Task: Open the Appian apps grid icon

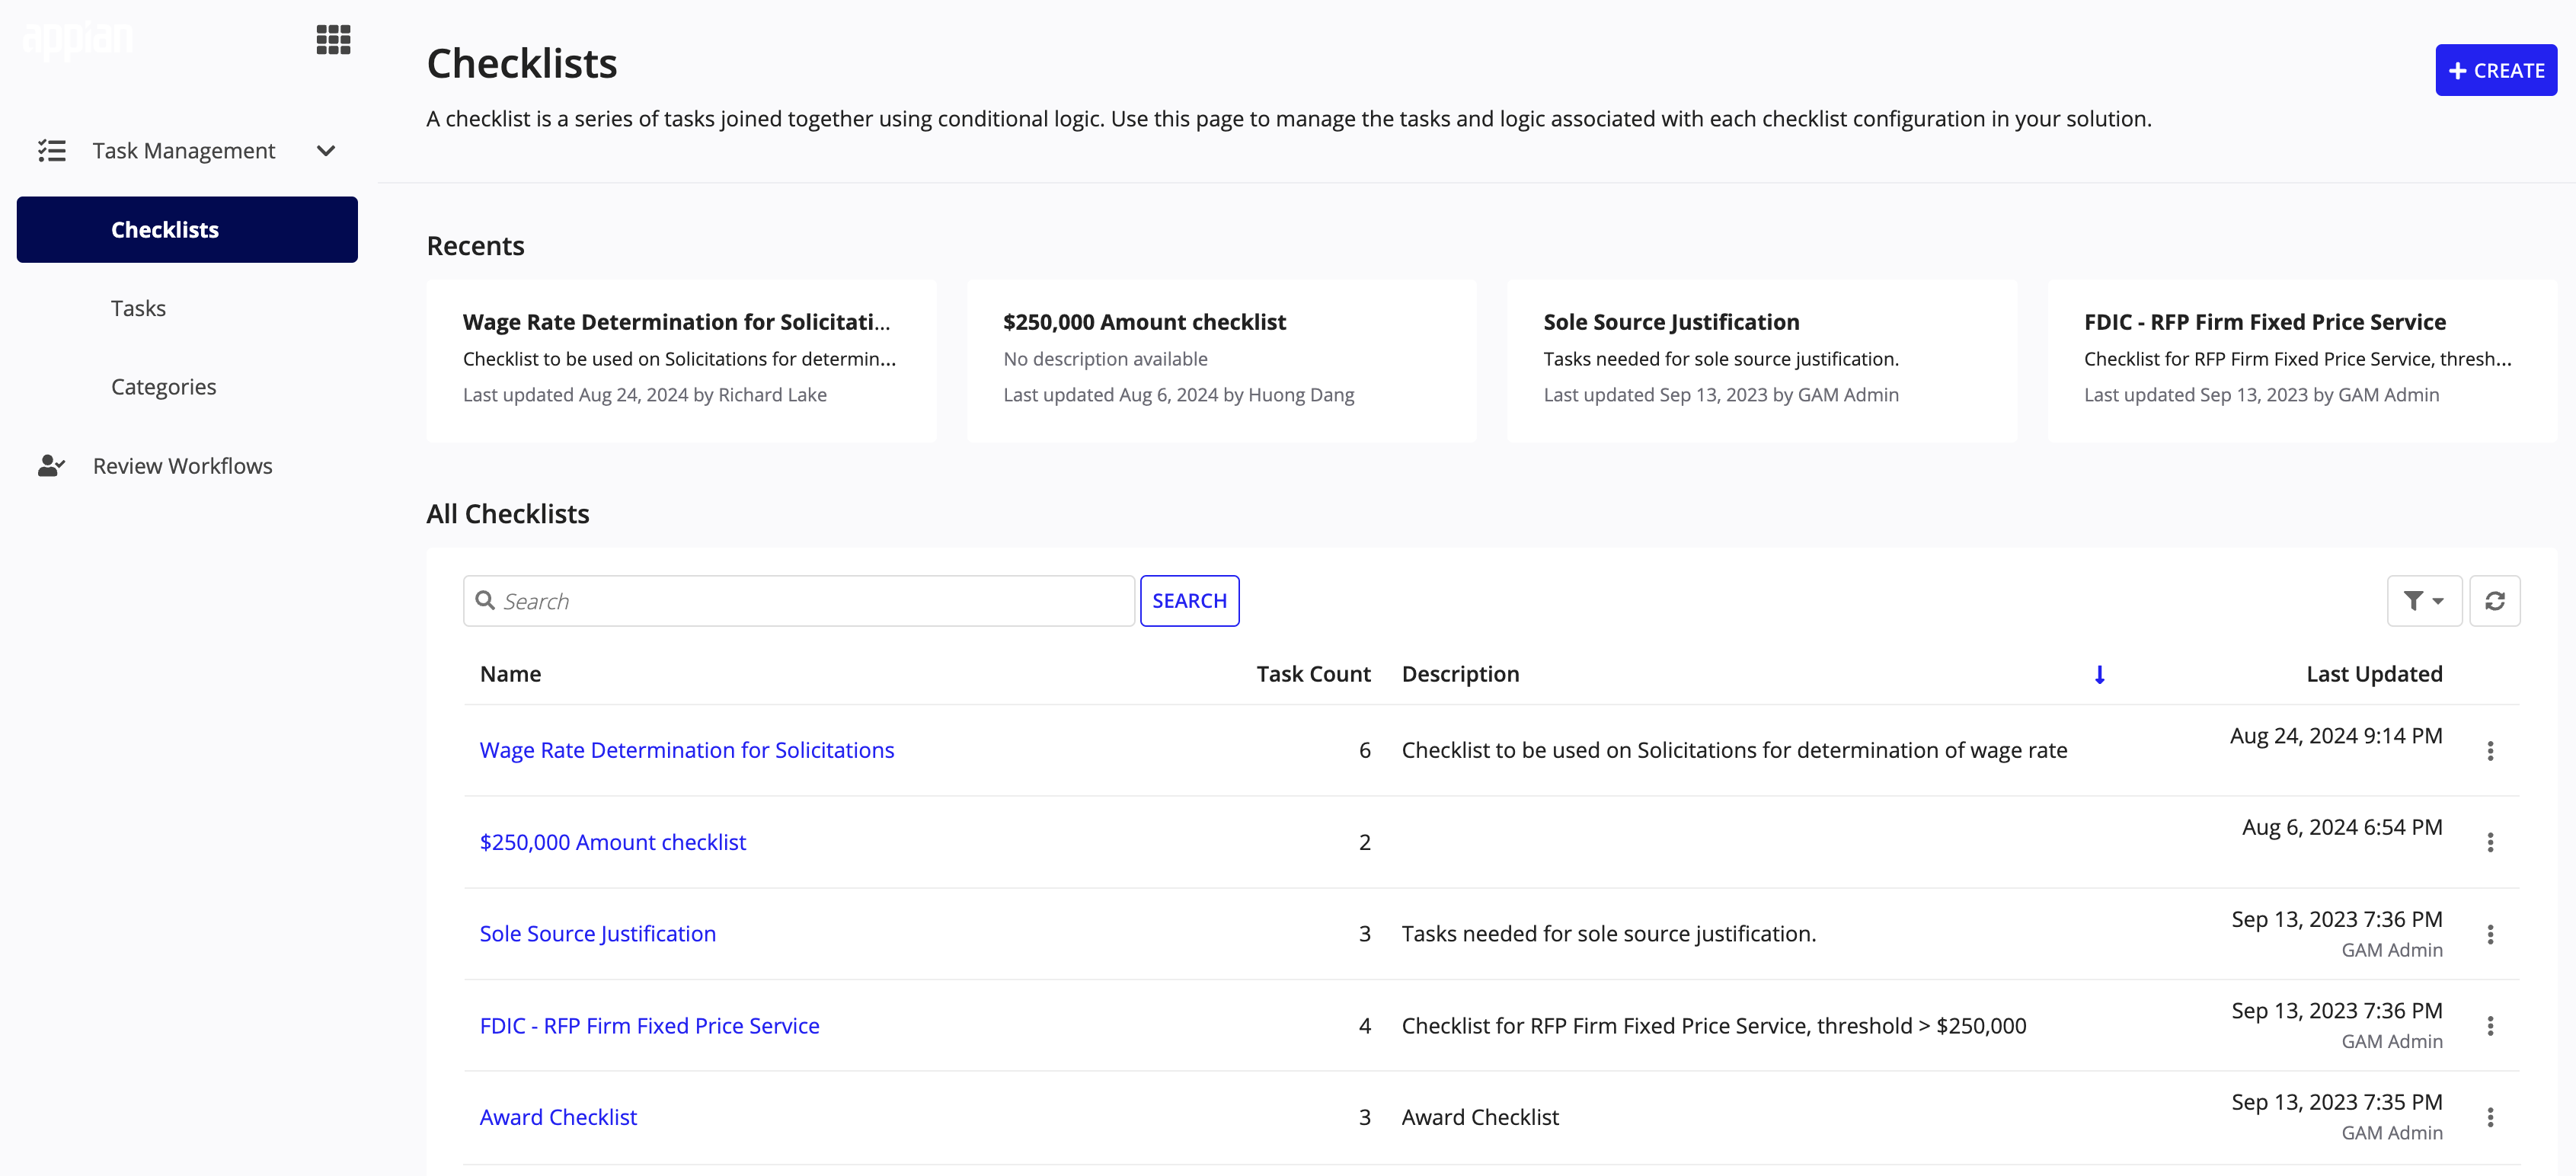Action: [x=333, y=40]
